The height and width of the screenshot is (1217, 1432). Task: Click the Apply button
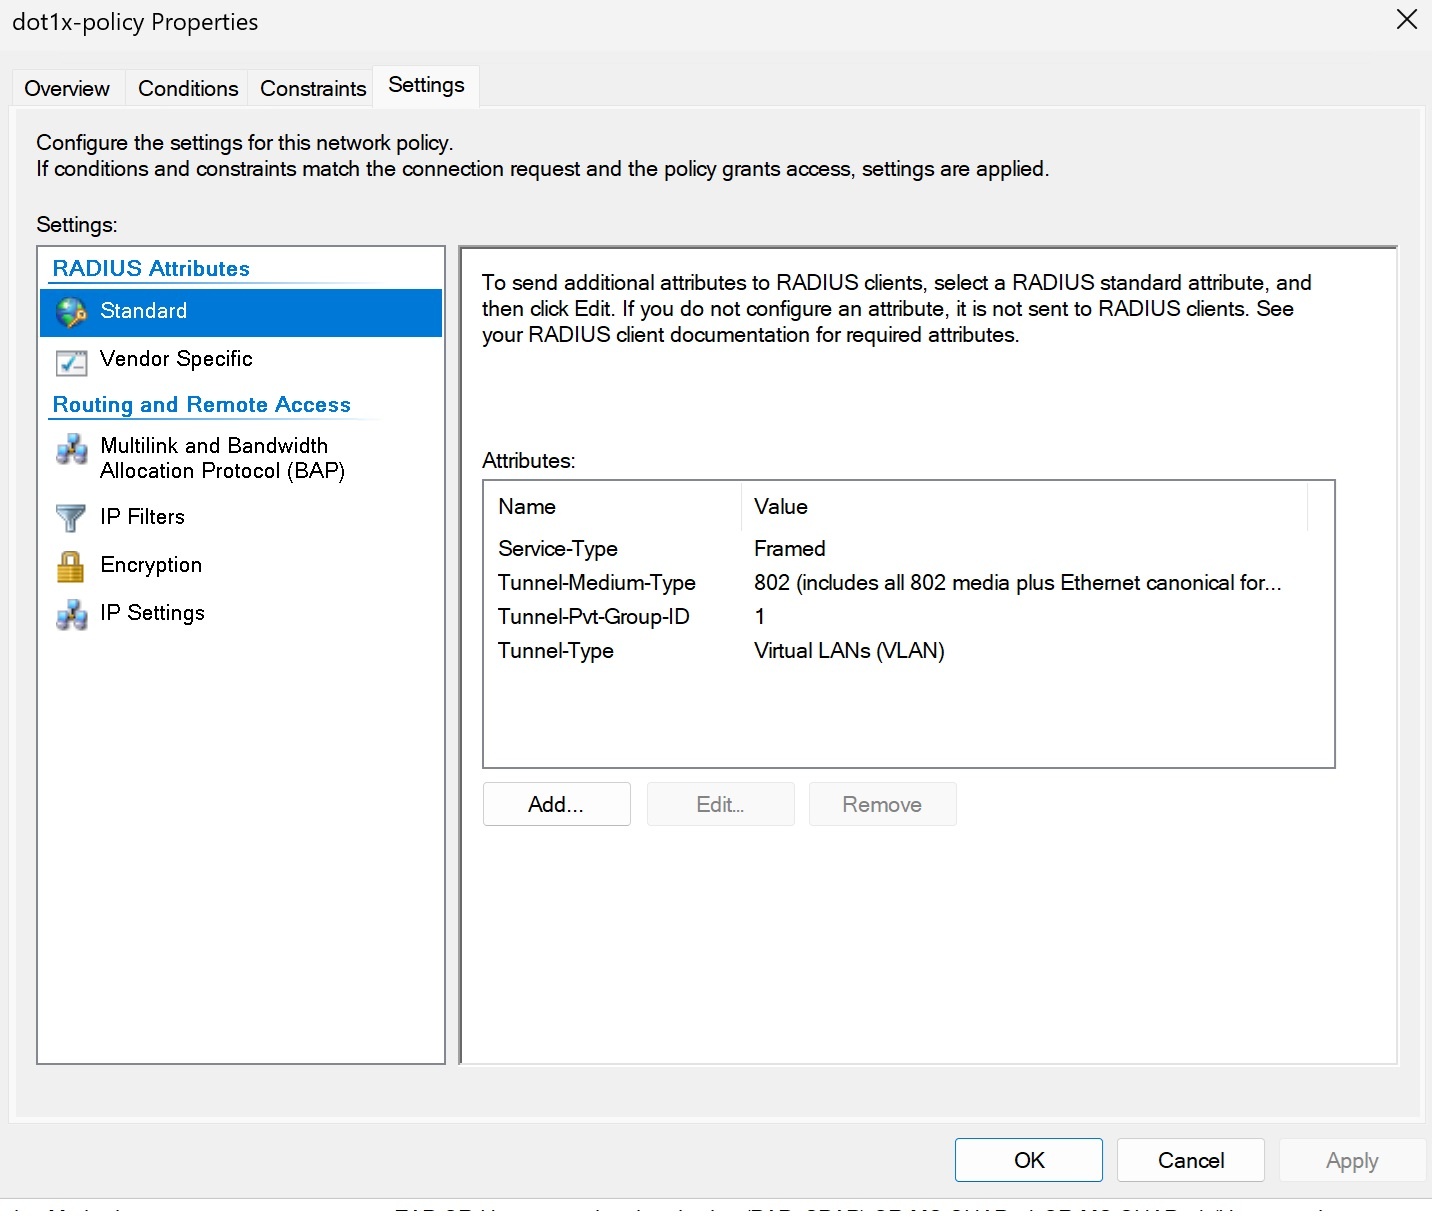1352,1160
